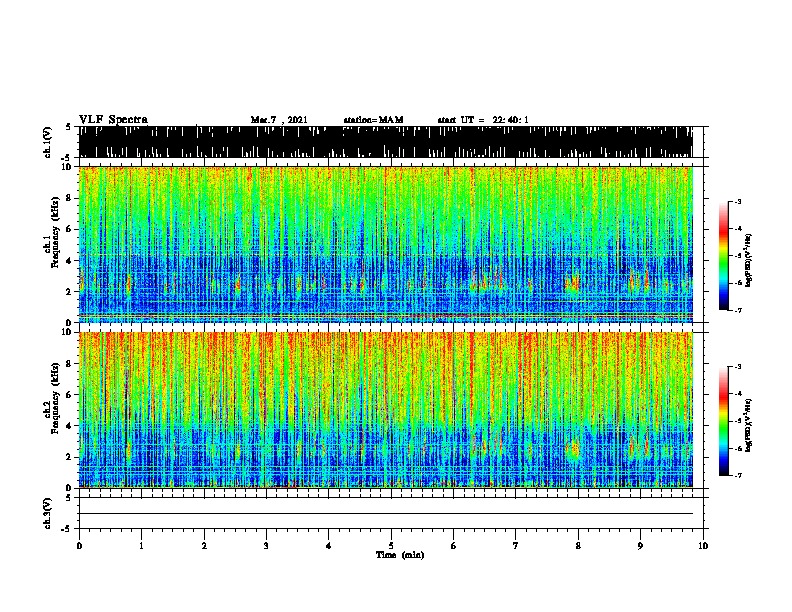This screenshot has height=612, width=792.
Task: Click time axis tick label "0"
Action: (79, 546)
